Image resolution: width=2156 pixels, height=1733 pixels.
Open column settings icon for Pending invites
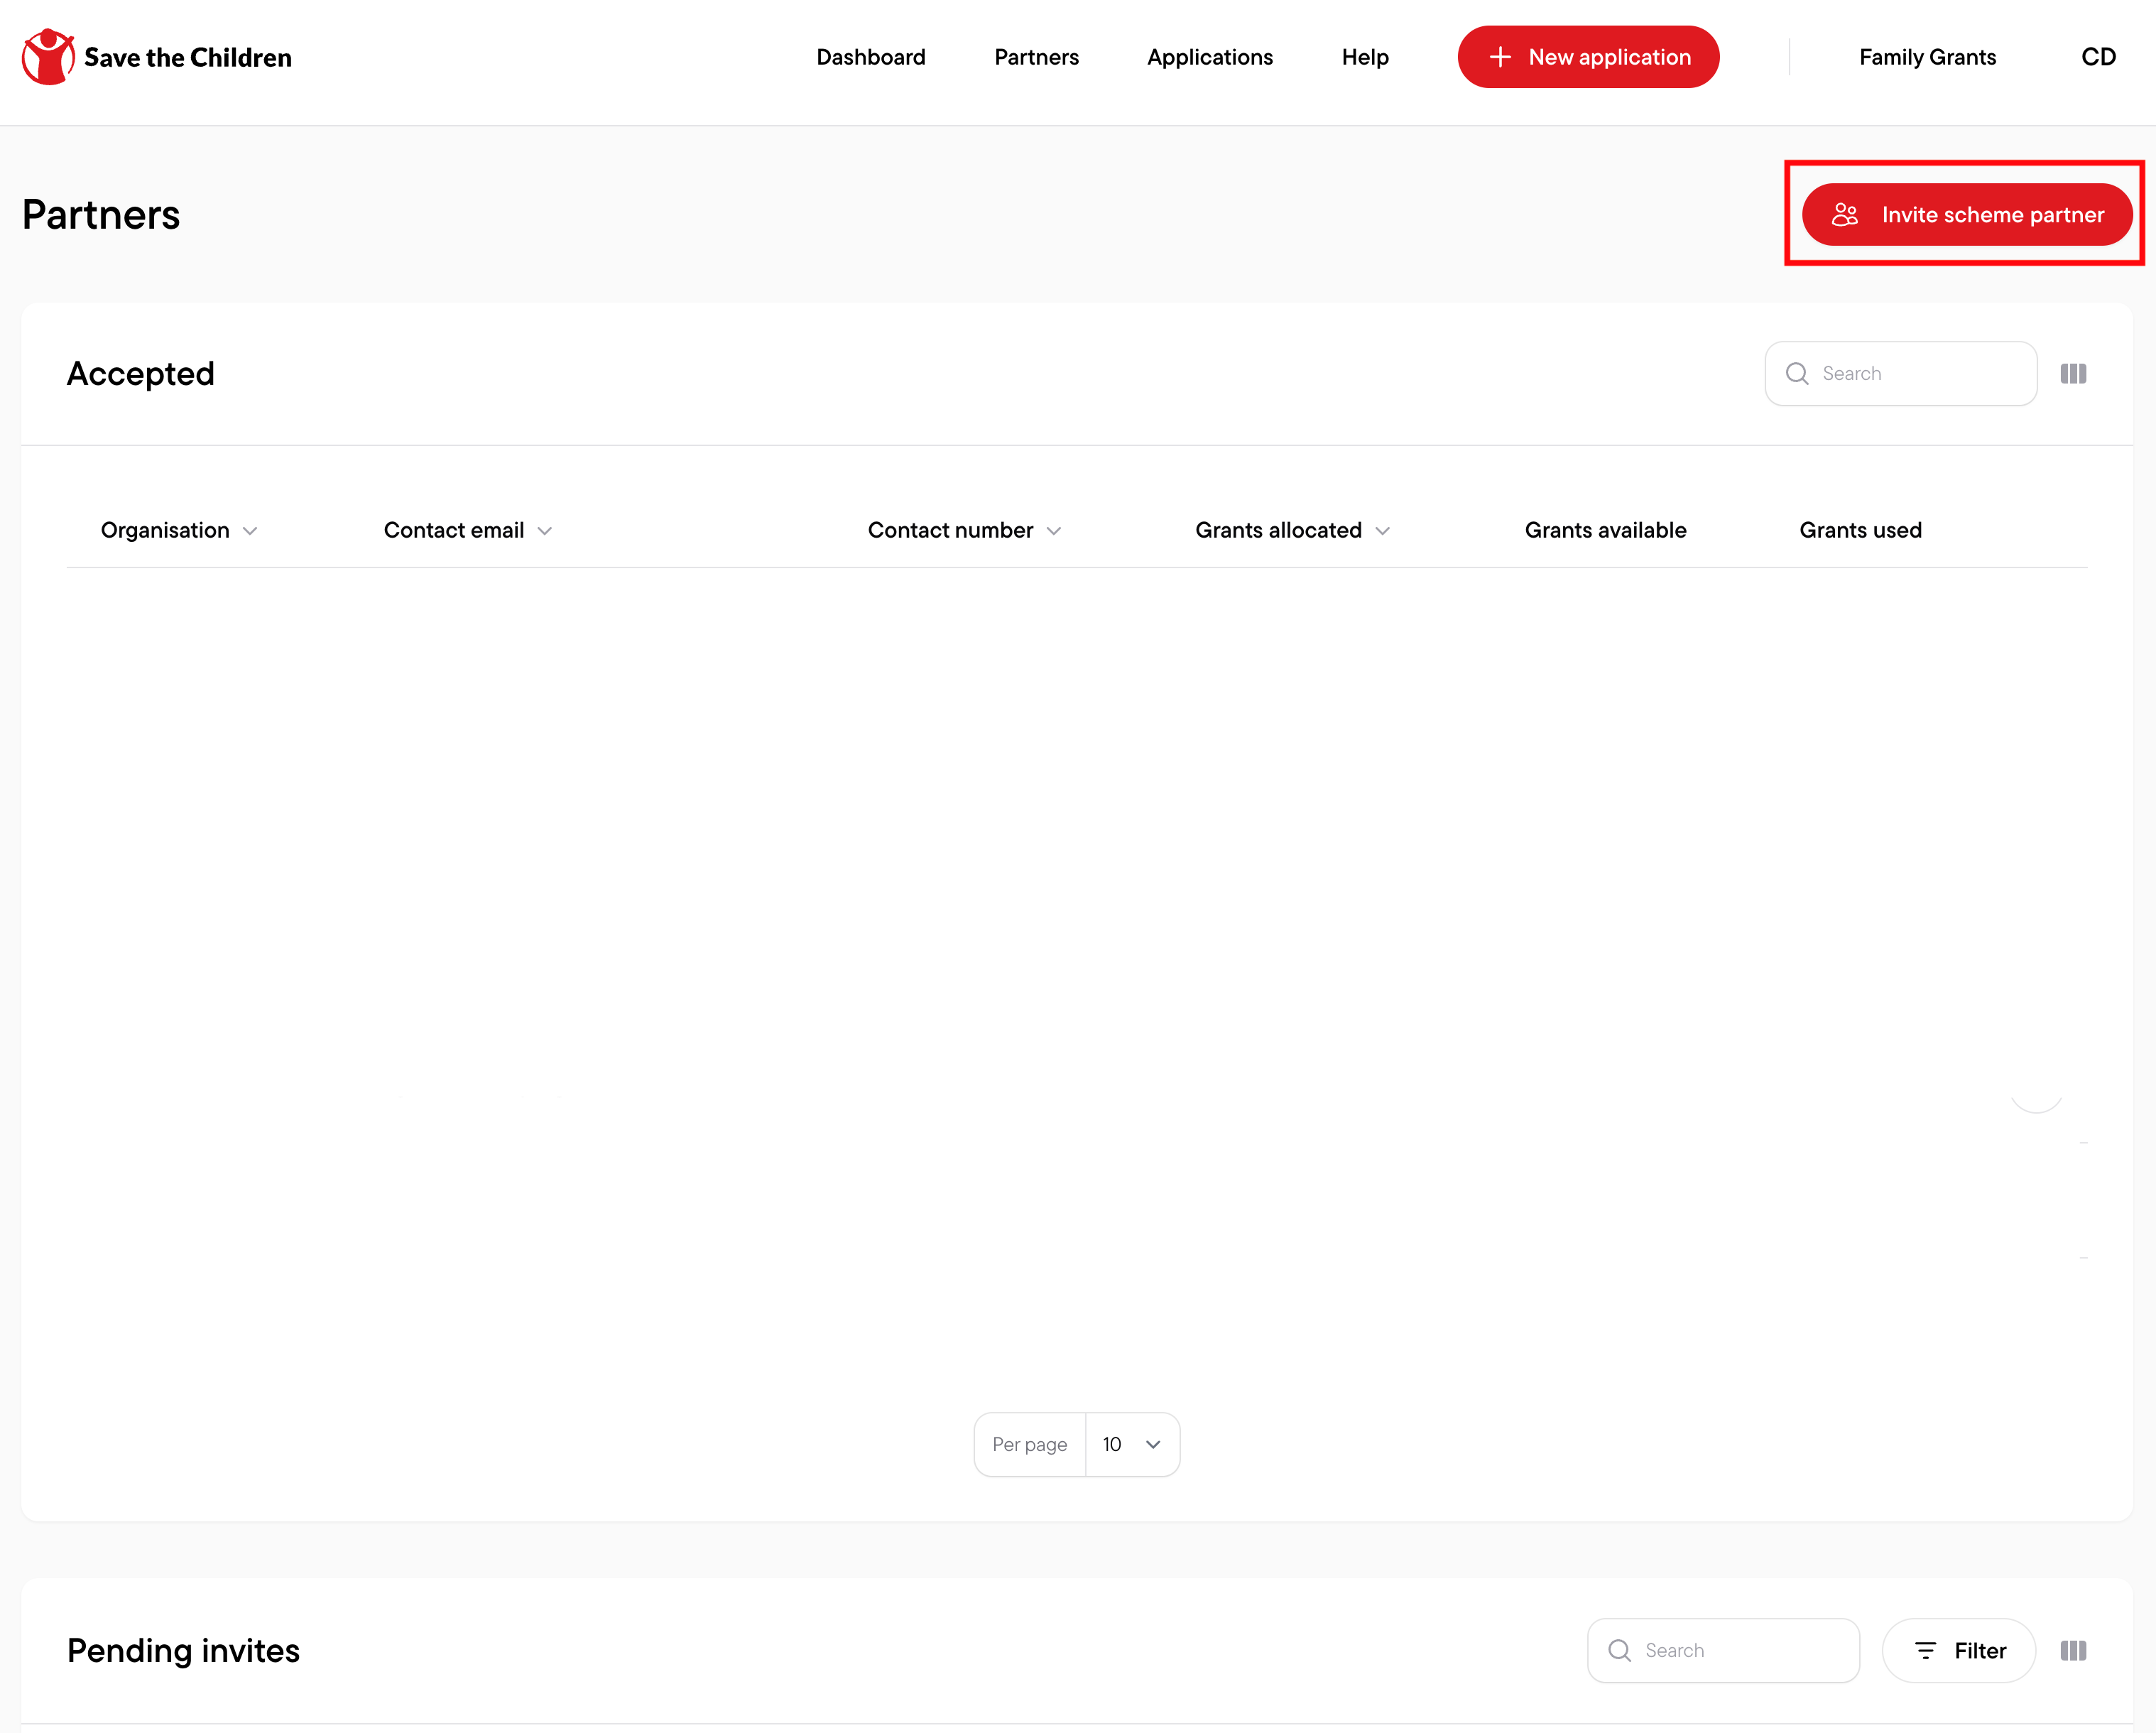coord(2073,1650)
